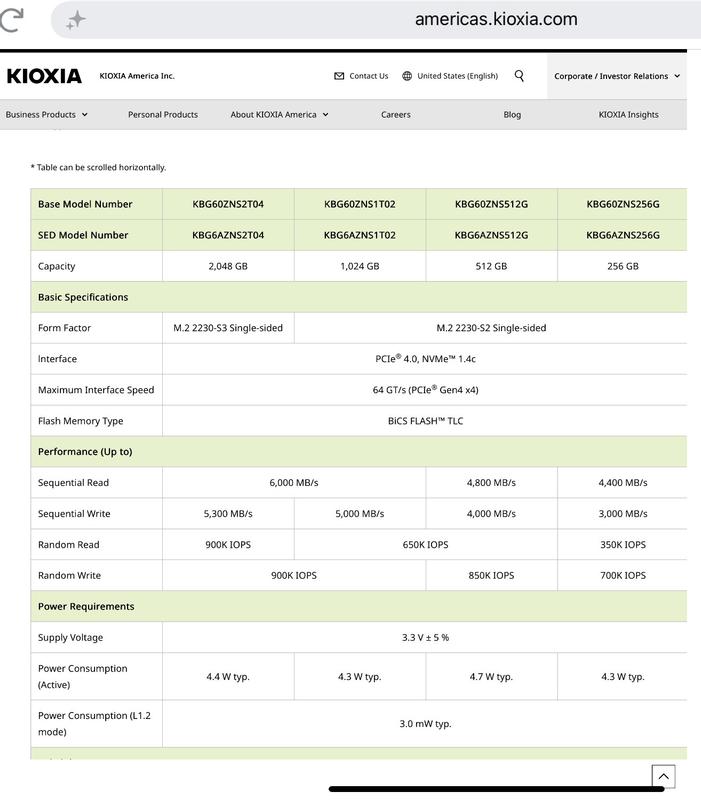The height and width of the screenshot is (800, 701).
Task: Click 'Table can be scrolled horizontally' note
Action: coord(98,167)
